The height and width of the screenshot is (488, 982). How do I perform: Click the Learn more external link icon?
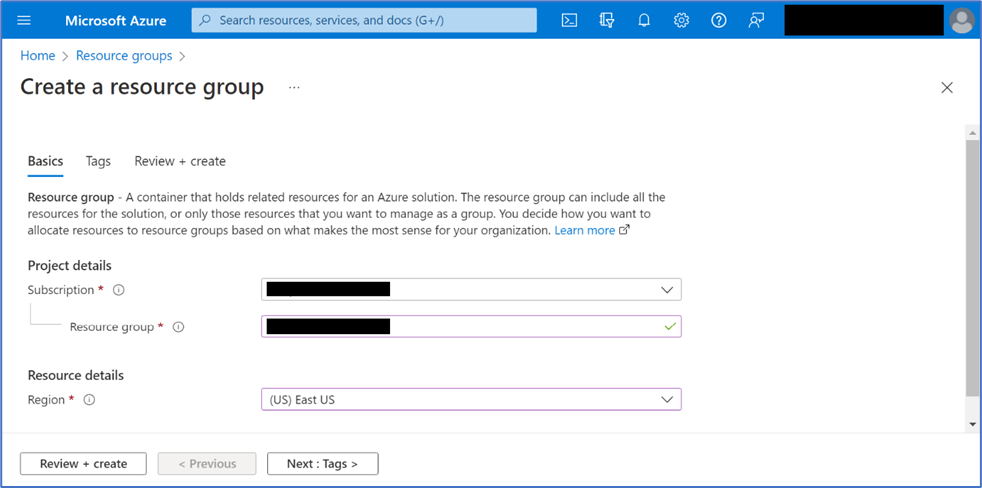click(x=624, y=230)
